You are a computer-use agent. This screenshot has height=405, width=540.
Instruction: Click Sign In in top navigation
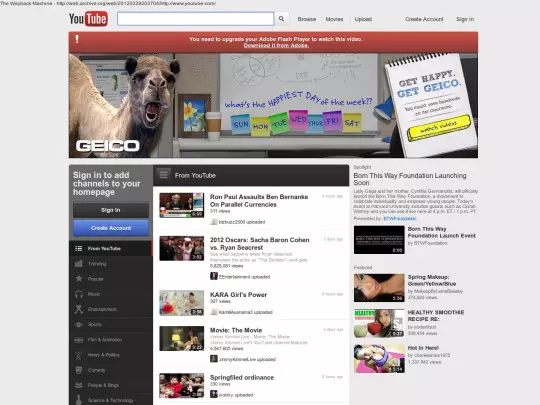coord(465,19)
